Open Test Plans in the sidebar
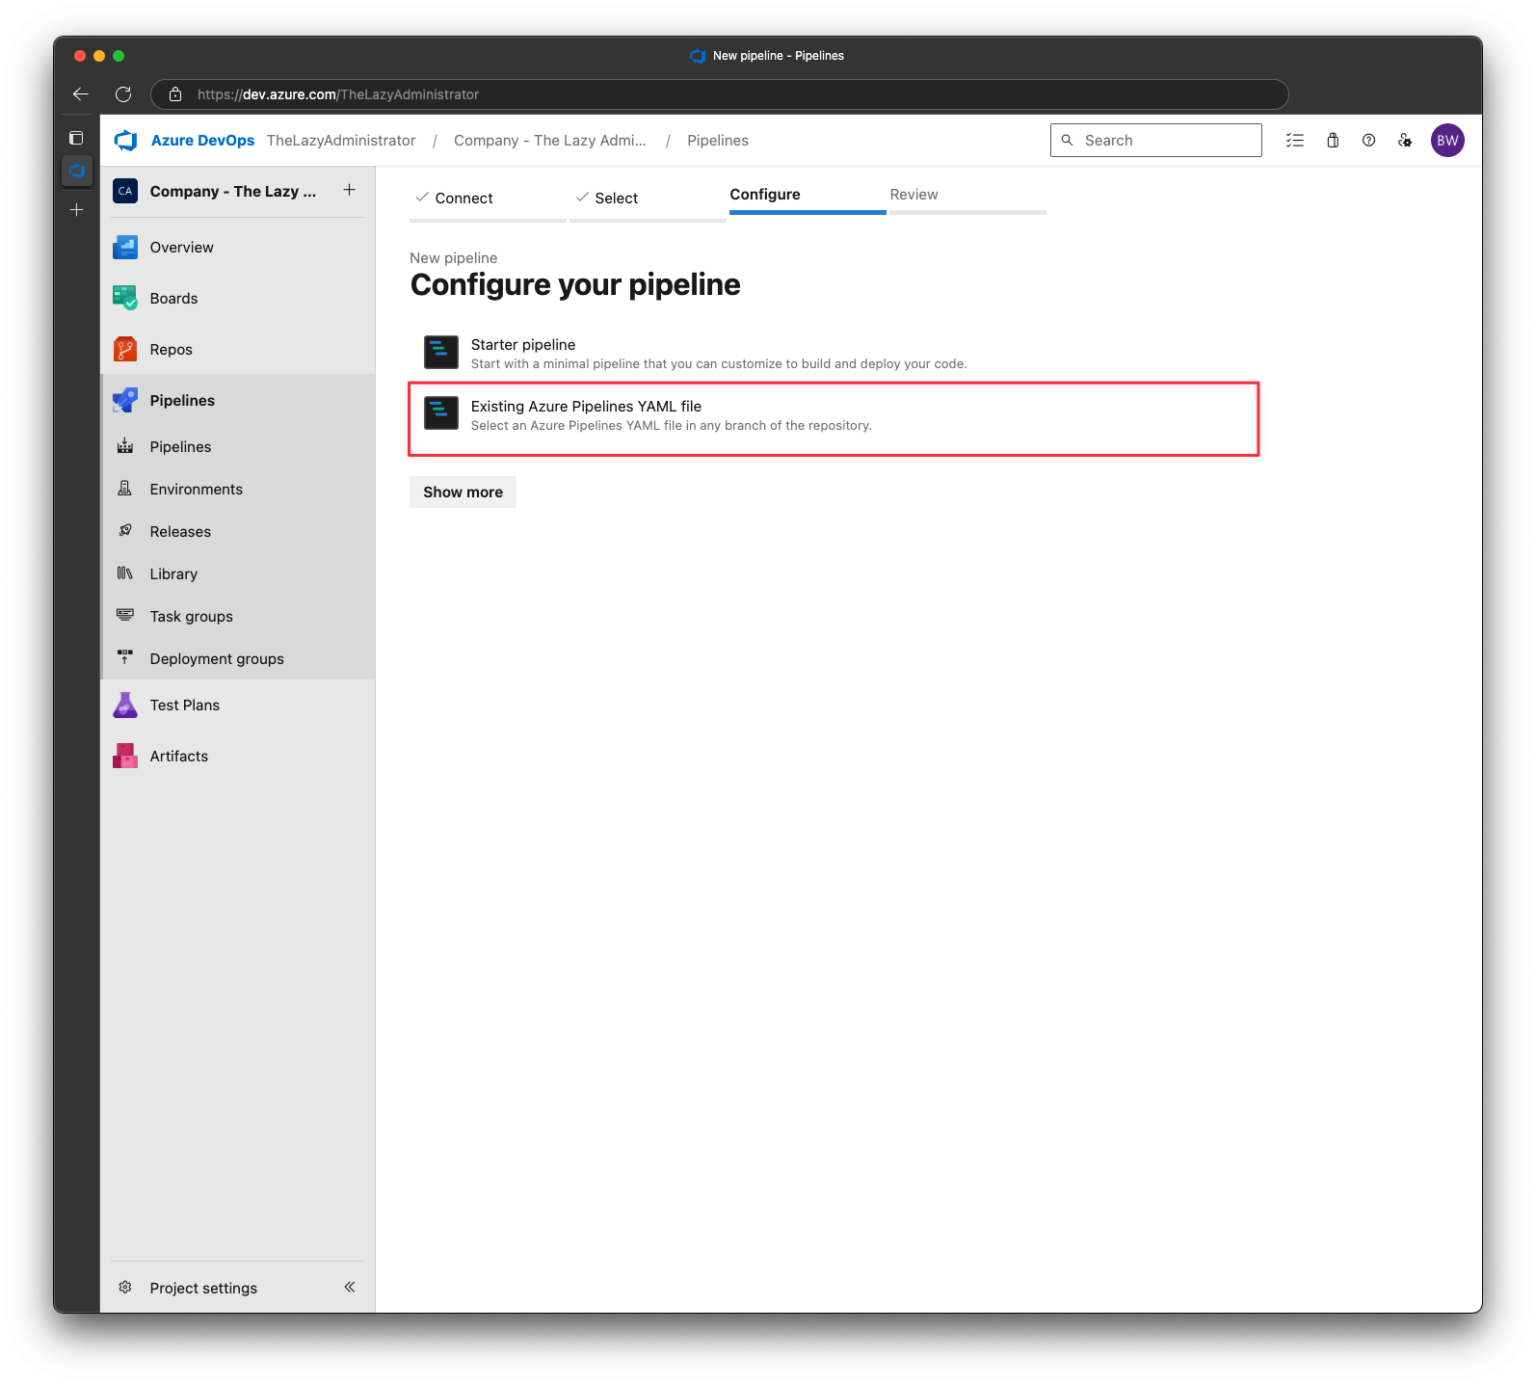1536x1384 pixels. point(237,705)
